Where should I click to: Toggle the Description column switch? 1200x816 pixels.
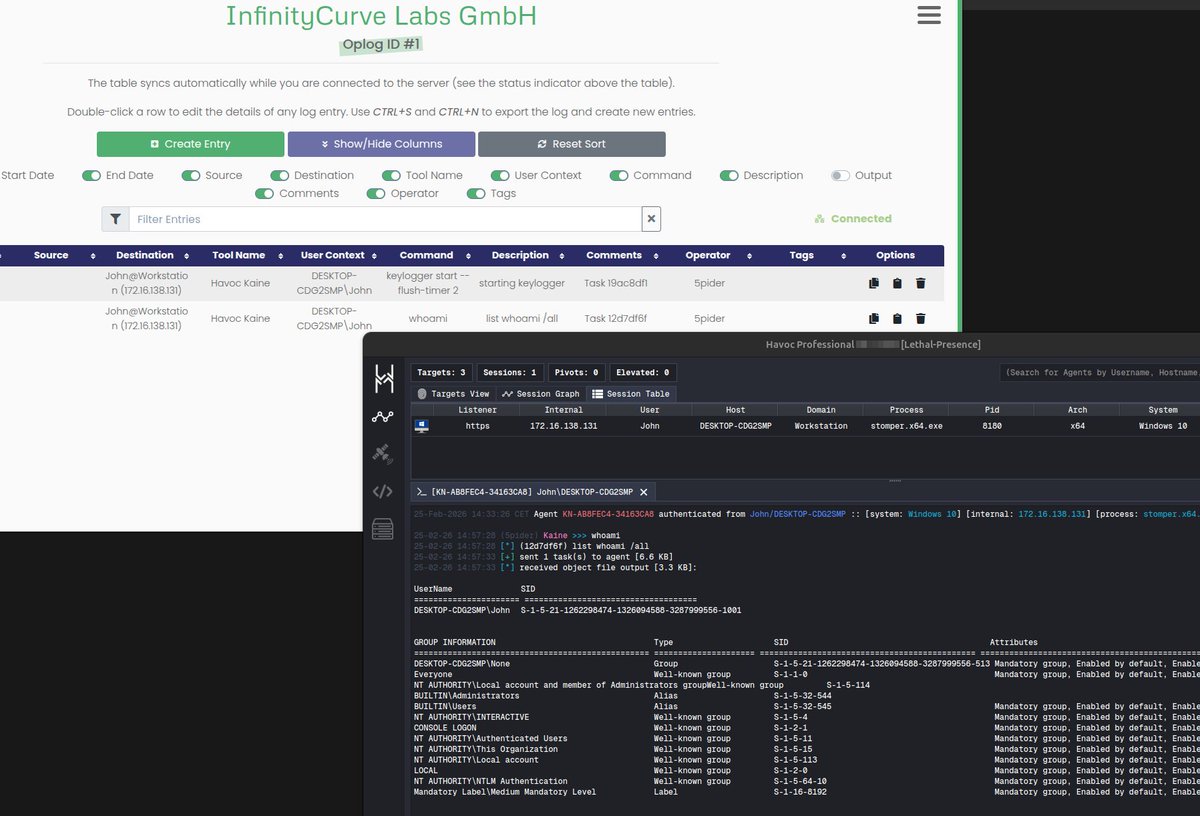click(x=729, y=176)
